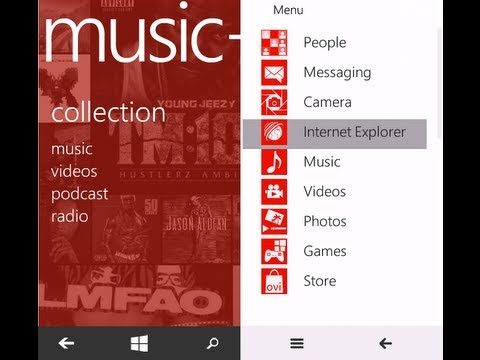Select Internet Explorer menu label
The image size is (480, 360).
[354, 132]
